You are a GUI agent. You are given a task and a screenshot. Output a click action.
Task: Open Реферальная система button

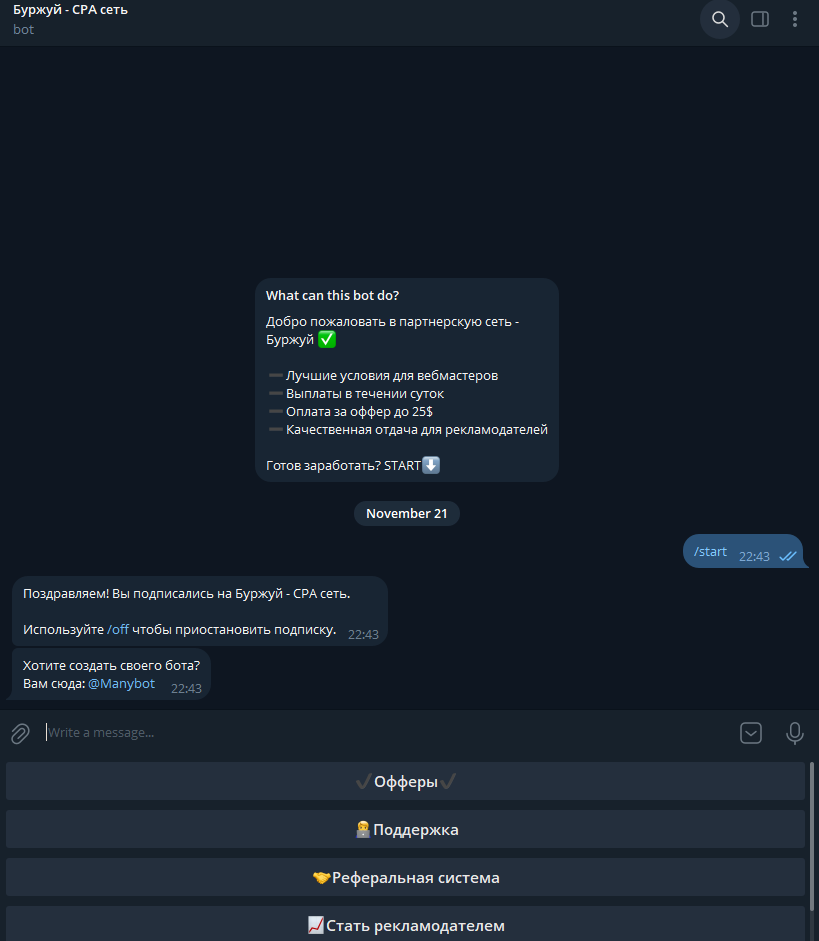[x=405, y=877]
